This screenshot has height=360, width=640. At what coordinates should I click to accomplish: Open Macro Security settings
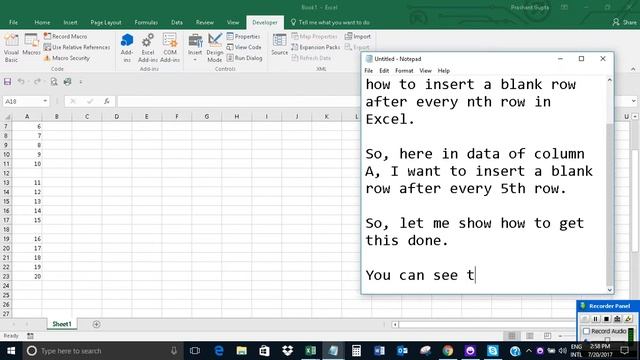(67, 58)
